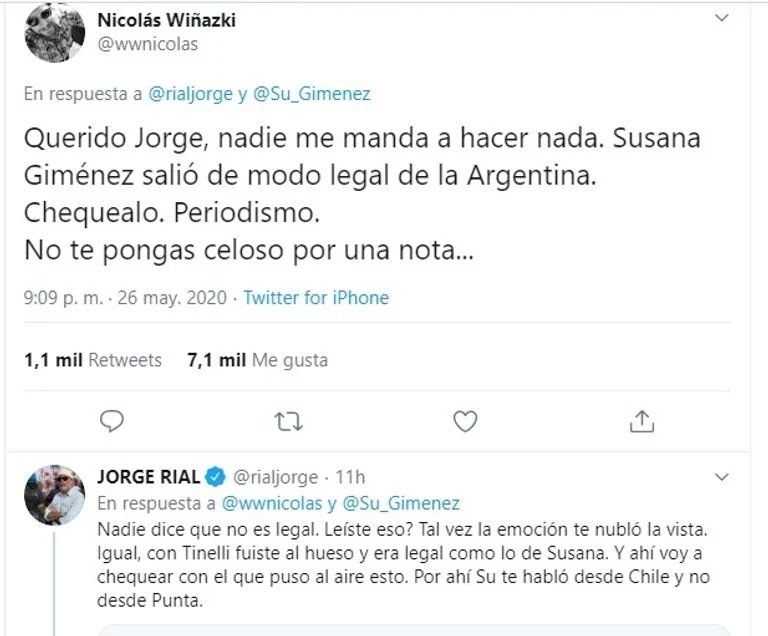Share the tweet via share icon

[641, 421]
